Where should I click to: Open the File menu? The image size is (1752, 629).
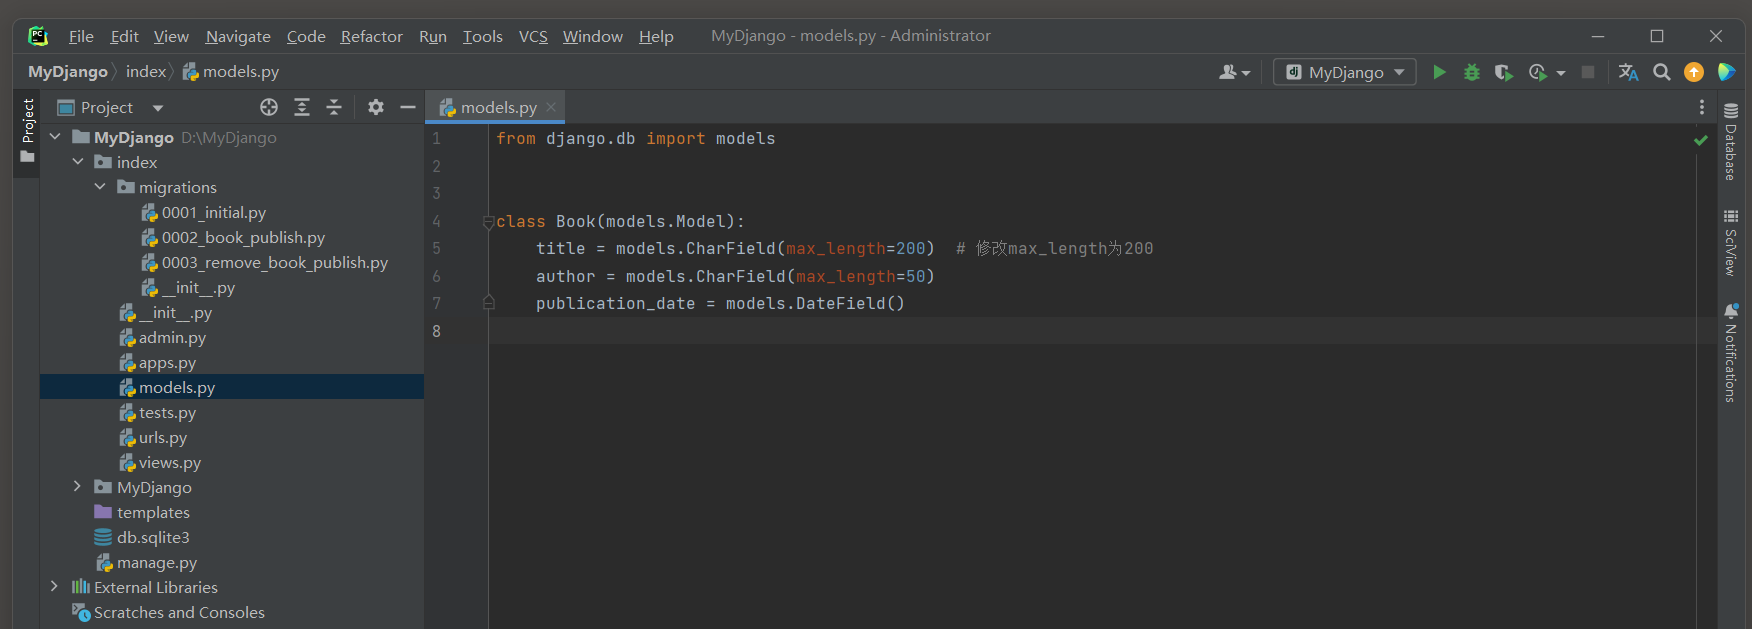81,36
